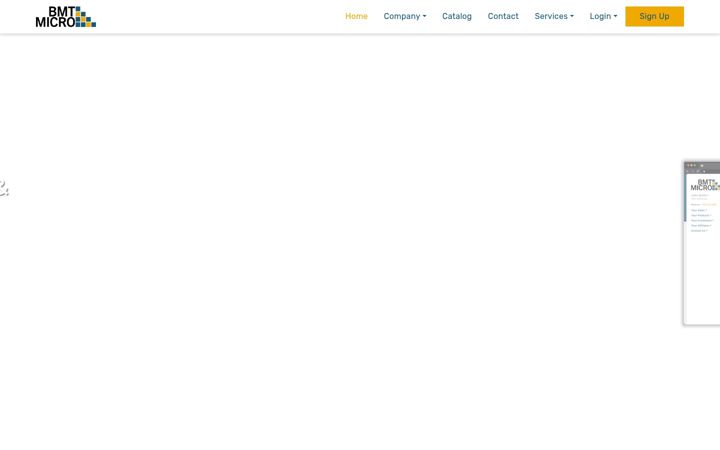Screen dimensions: 720x450
Task: Click the browser mockup slide thumbnail
Action: tap(702, 243)
